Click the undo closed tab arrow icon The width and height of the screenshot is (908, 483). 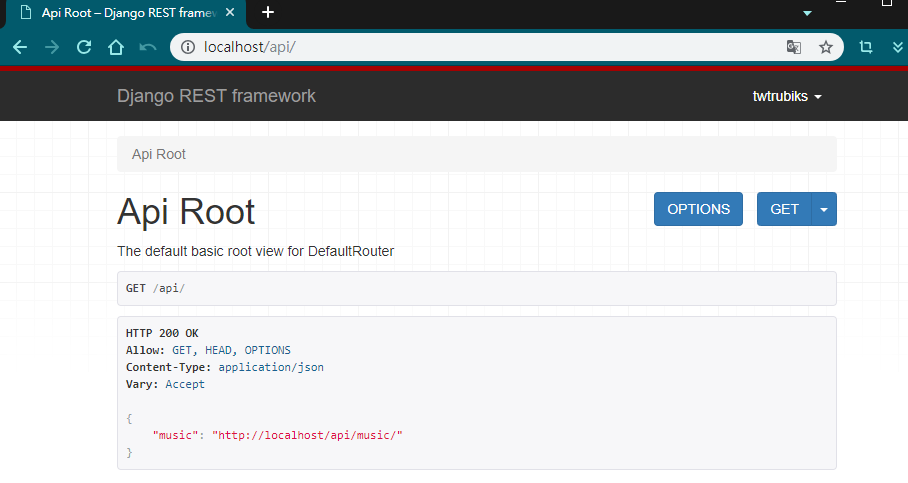click(148, 47)
